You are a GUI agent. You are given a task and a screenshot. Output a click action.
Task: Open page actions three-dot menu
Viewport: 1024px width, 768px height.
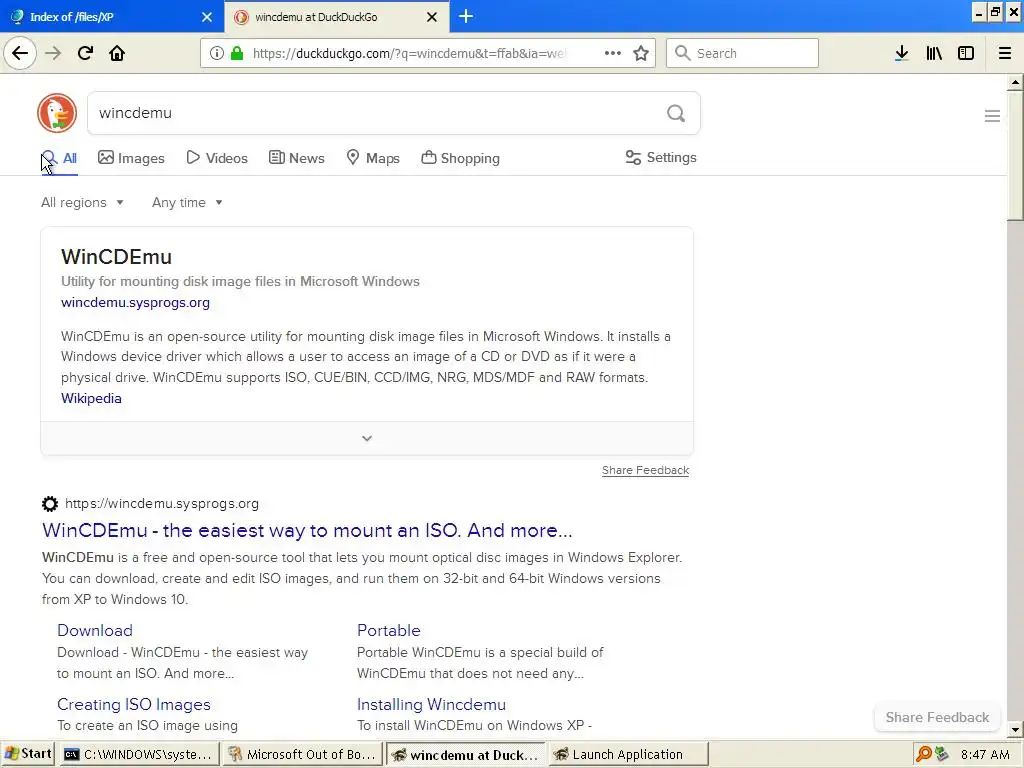613,53
